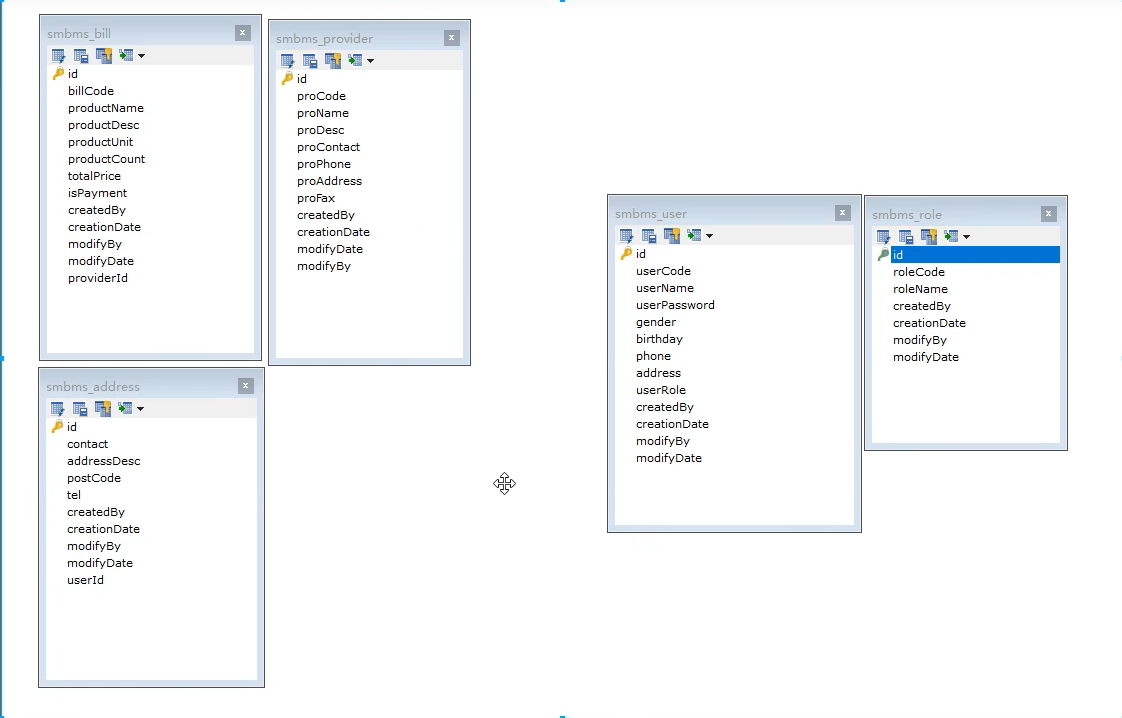Open Alter Table icon in smbms_provider
The image size is (1122, 718).
point(288,61)
